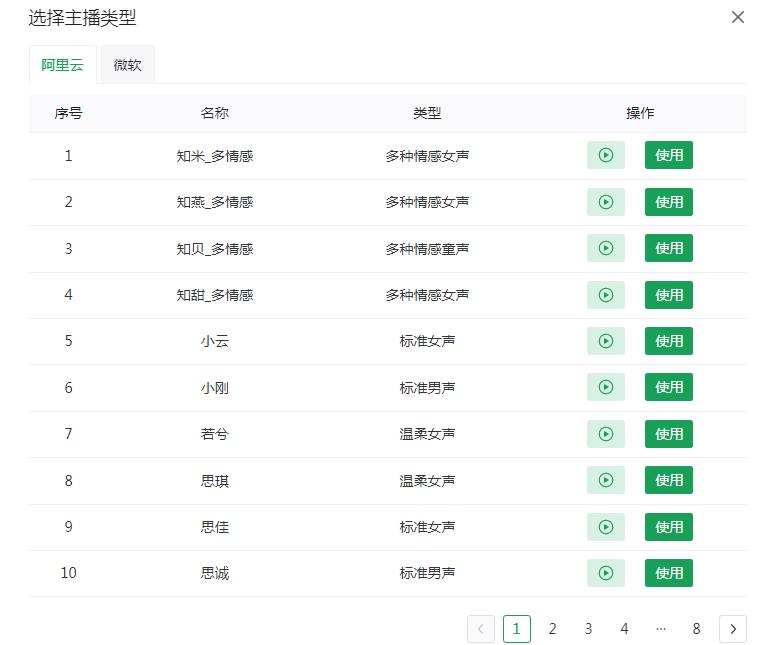Preview the voice of 知贝_多情感
762x645 pixels.
(606, 248)
